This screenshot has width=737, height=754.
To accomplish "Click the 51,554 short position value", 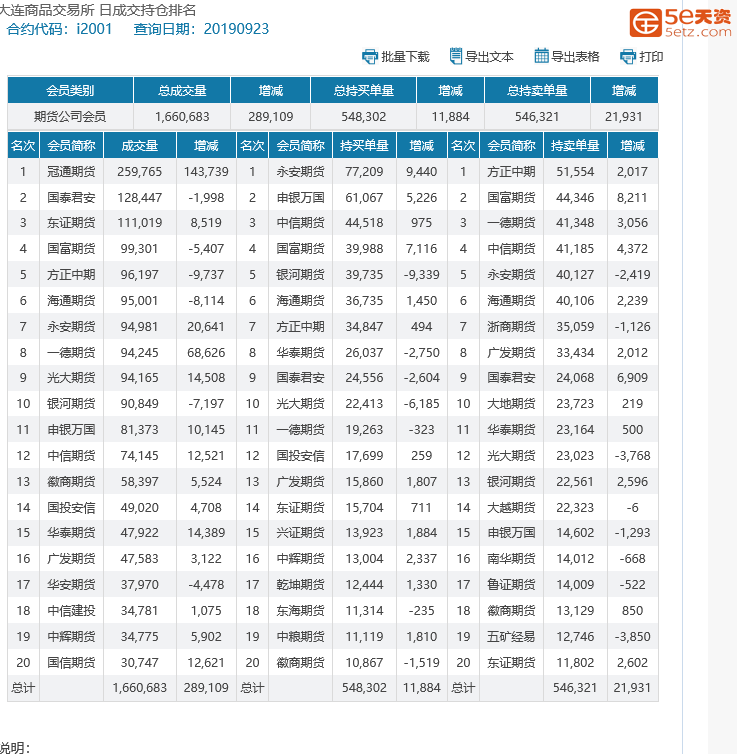I will click(x=575, y=172).
